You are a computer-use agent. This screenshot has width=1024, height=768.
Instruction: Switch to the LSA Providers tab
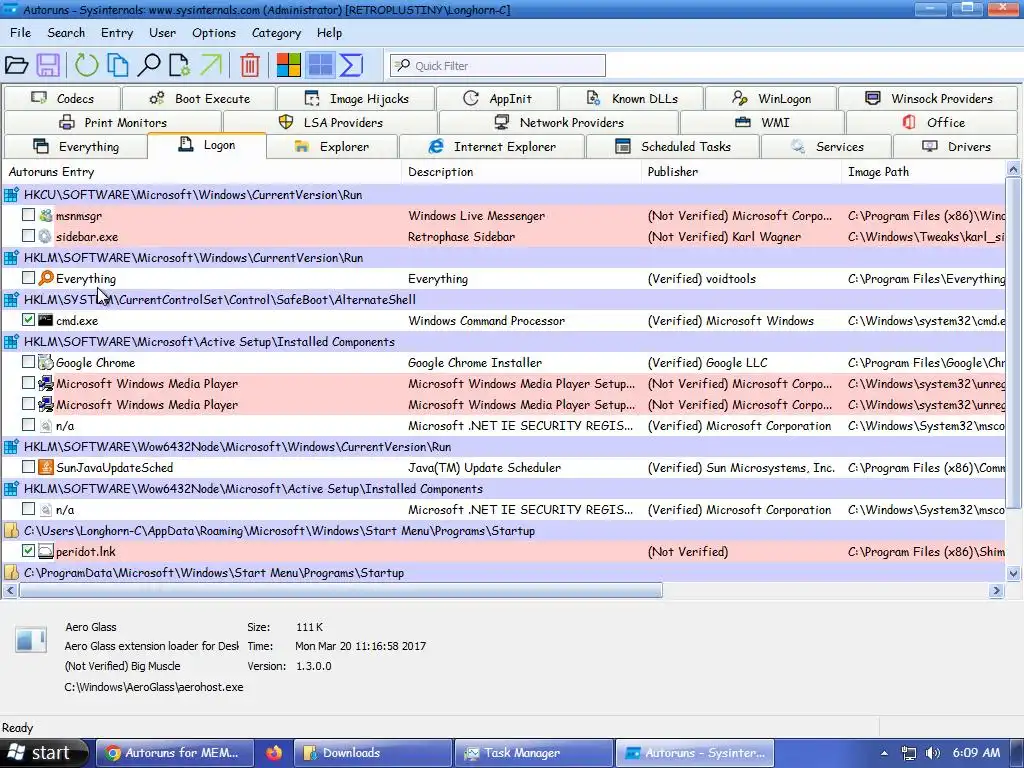click(330, 122)
